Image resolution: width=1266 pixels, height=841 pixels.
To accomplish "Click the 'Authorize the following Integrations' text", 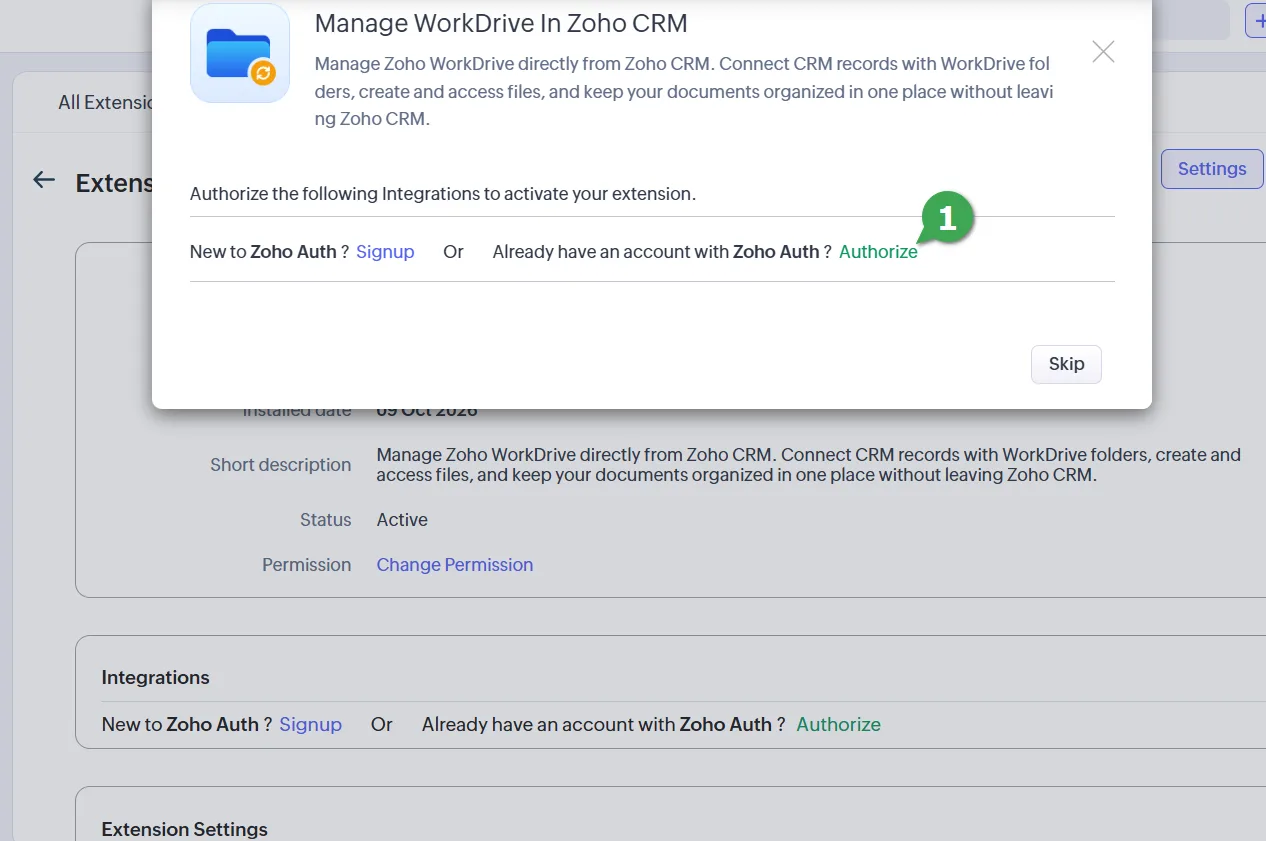I will pos(443,194).
